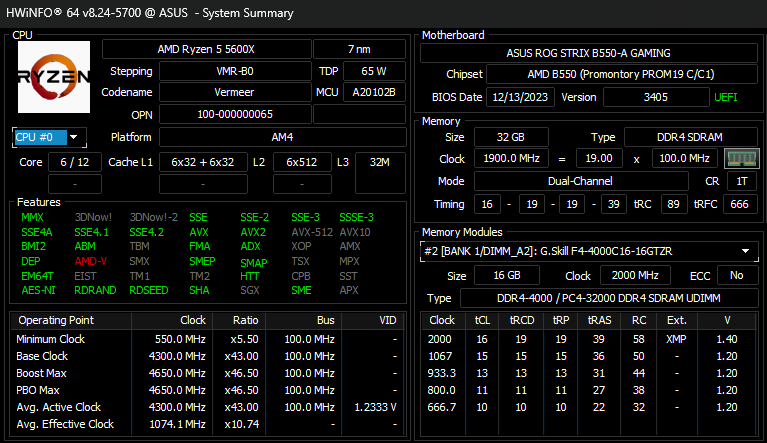Click the L2 cache value 6x512

(302, 162)
